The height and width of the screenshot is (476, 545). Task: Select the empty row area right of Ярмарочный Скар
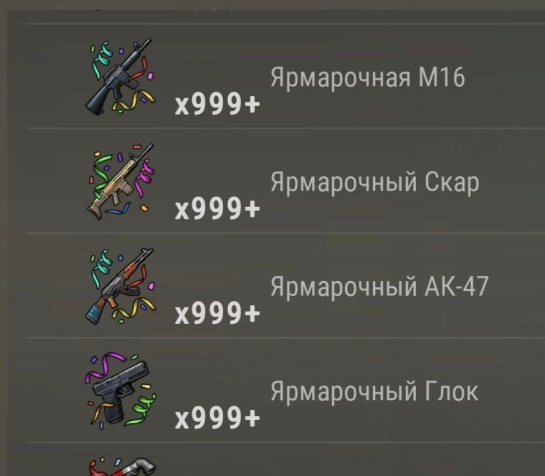[512, 181]
